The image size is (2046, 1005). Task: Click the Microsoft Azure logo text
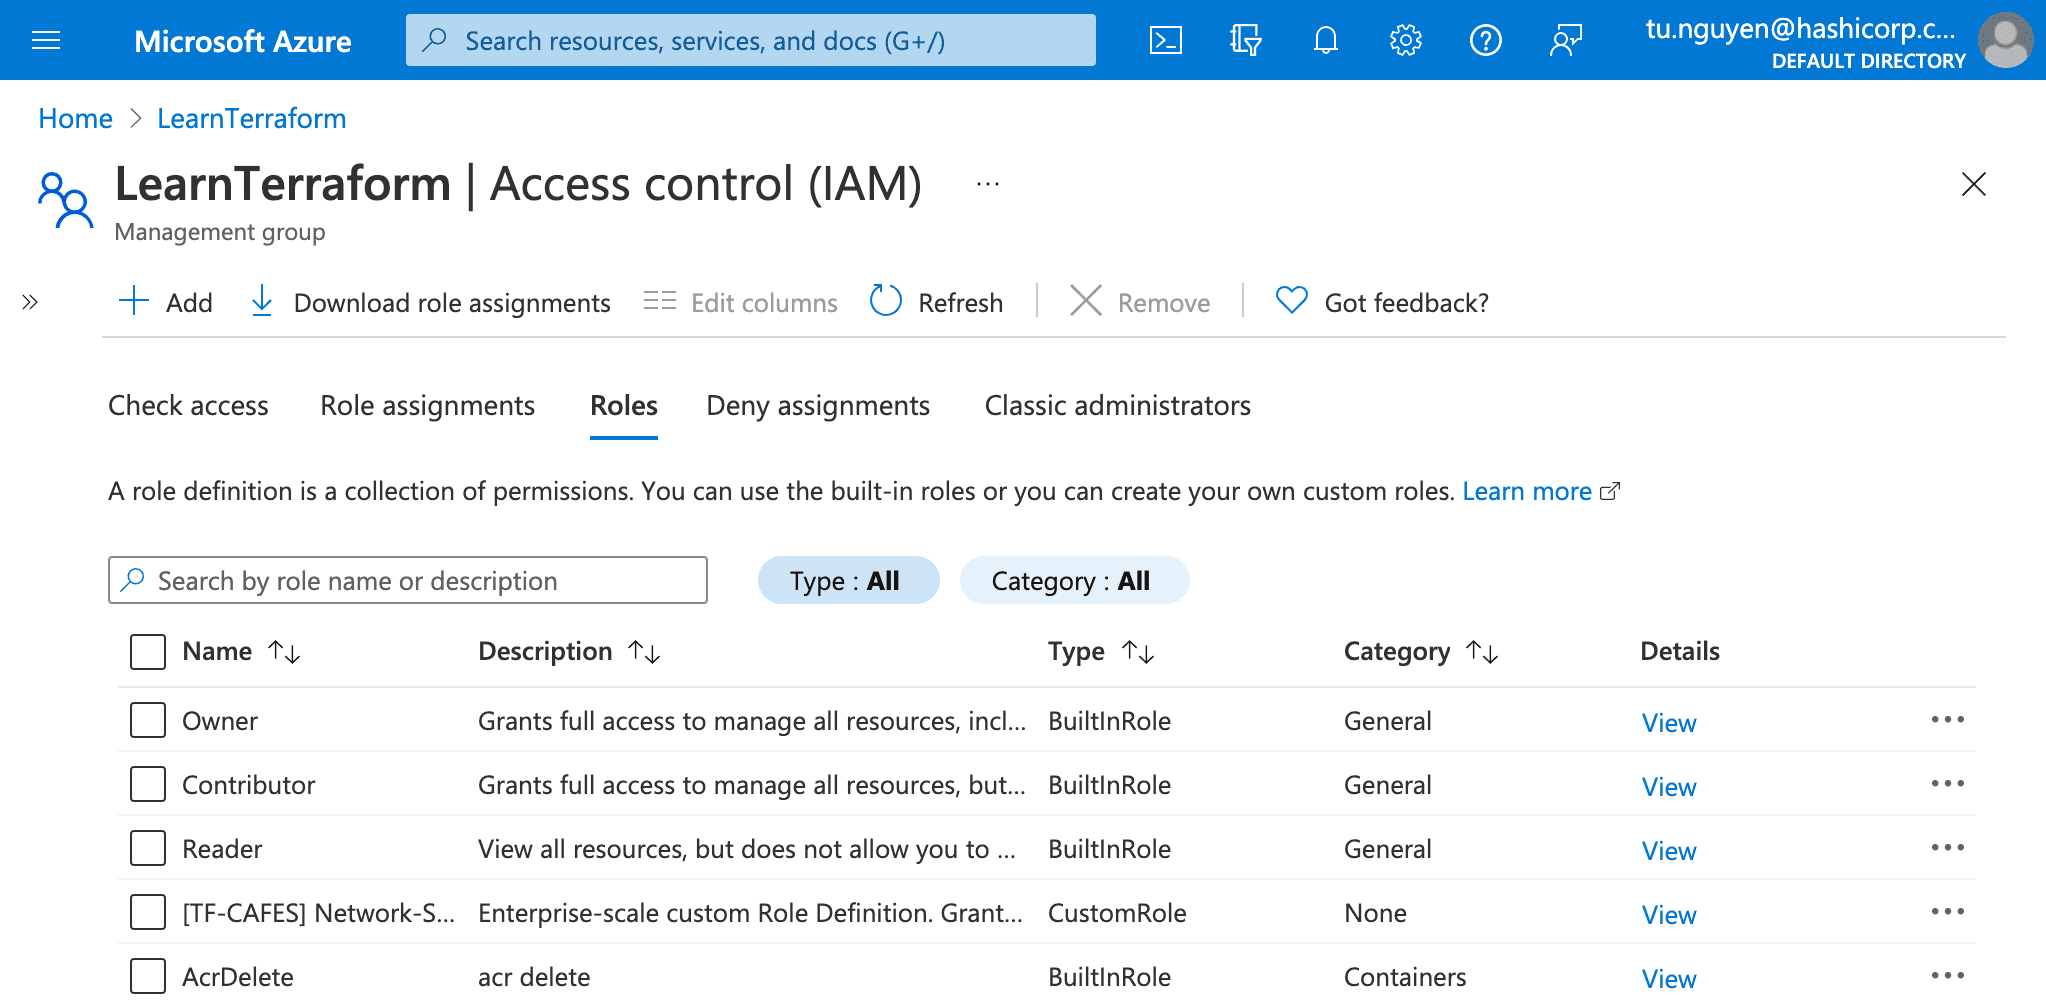(243, 41)
